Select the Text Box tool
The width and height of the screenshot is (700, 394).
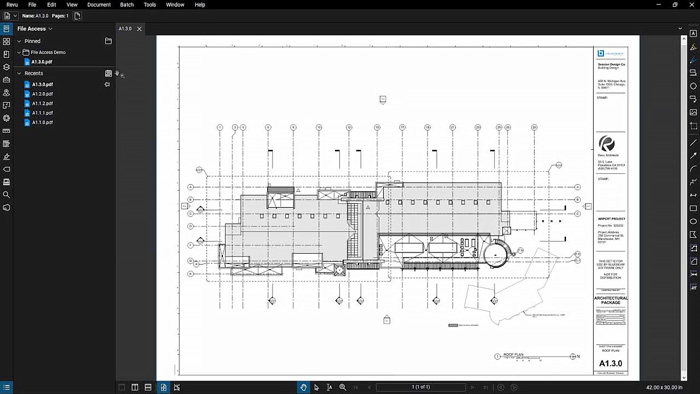[x=693, y=33]
